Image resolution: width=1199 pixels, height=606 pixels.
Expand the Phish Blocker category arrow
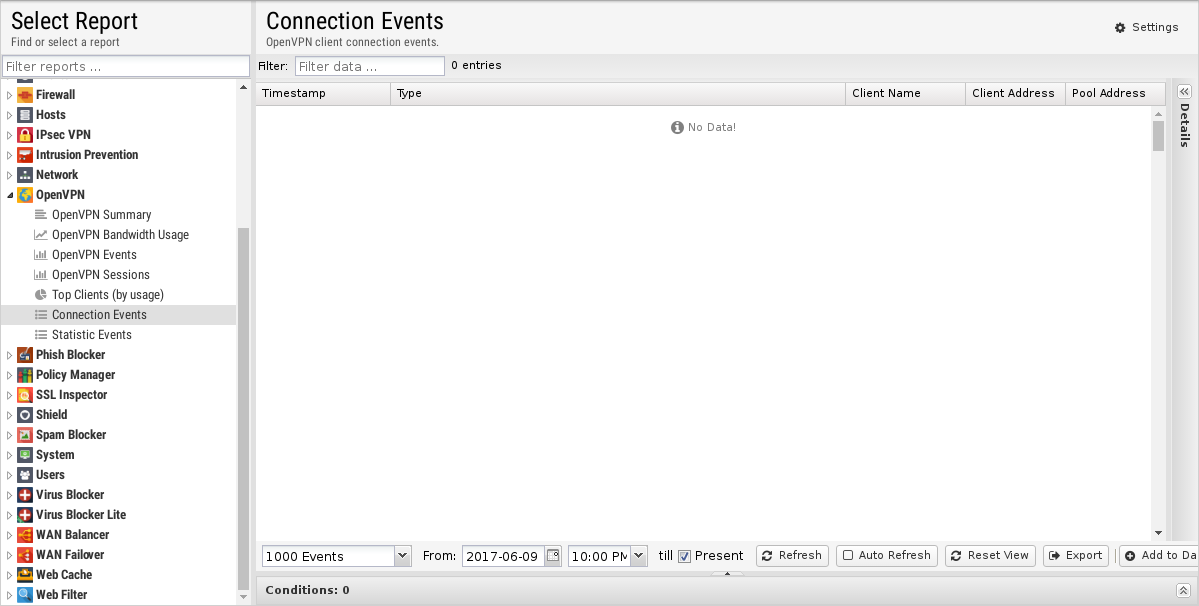click(10, 355)
